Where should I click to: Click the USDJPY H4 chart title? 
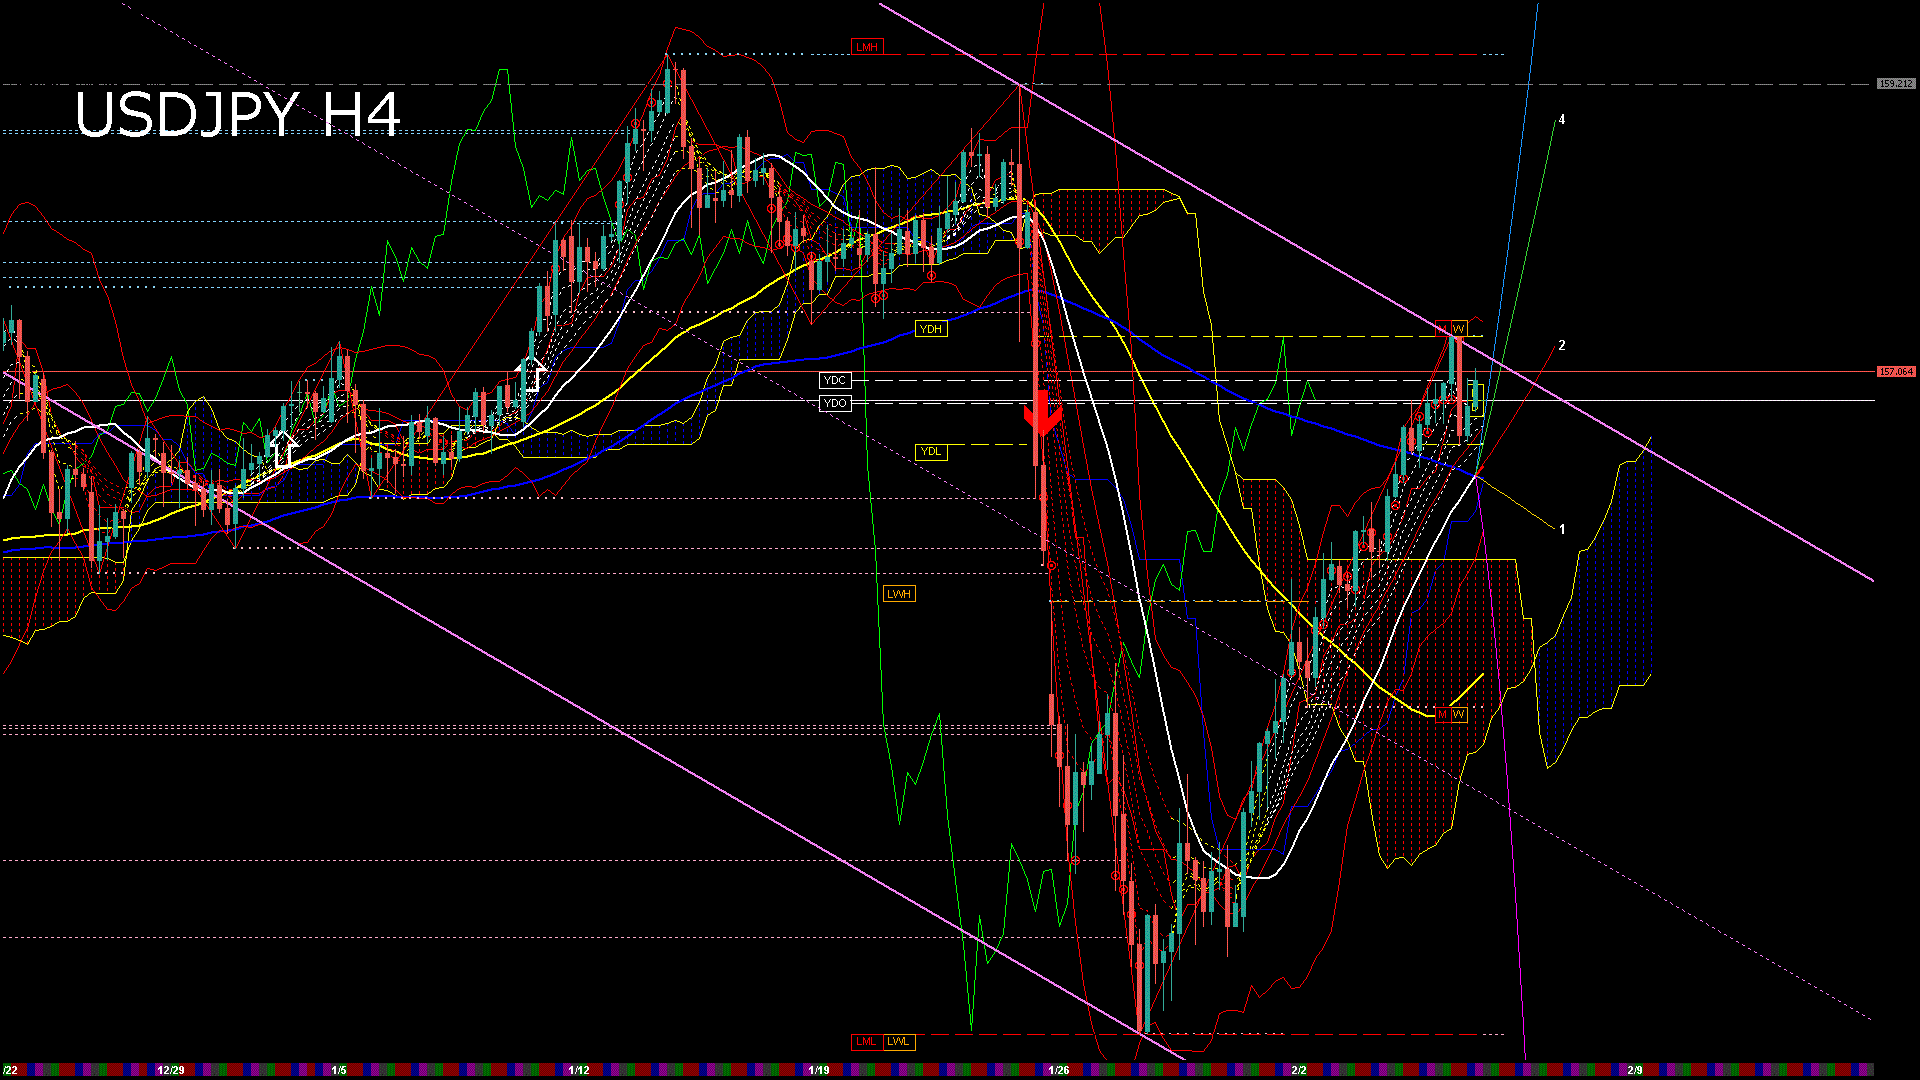point(238,114)
